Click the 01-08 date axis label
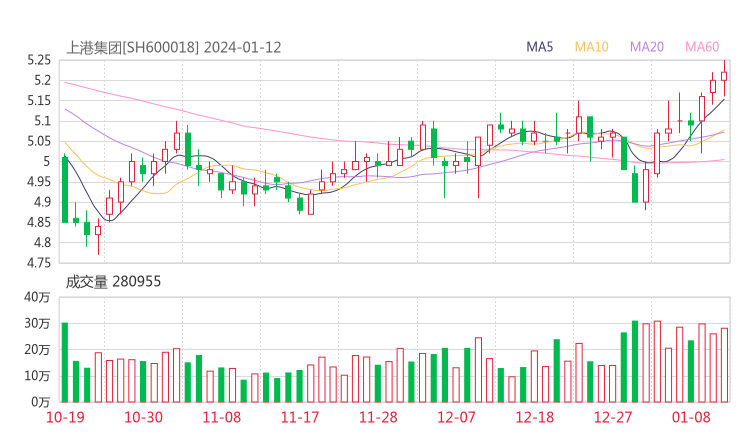 (691, 417)
